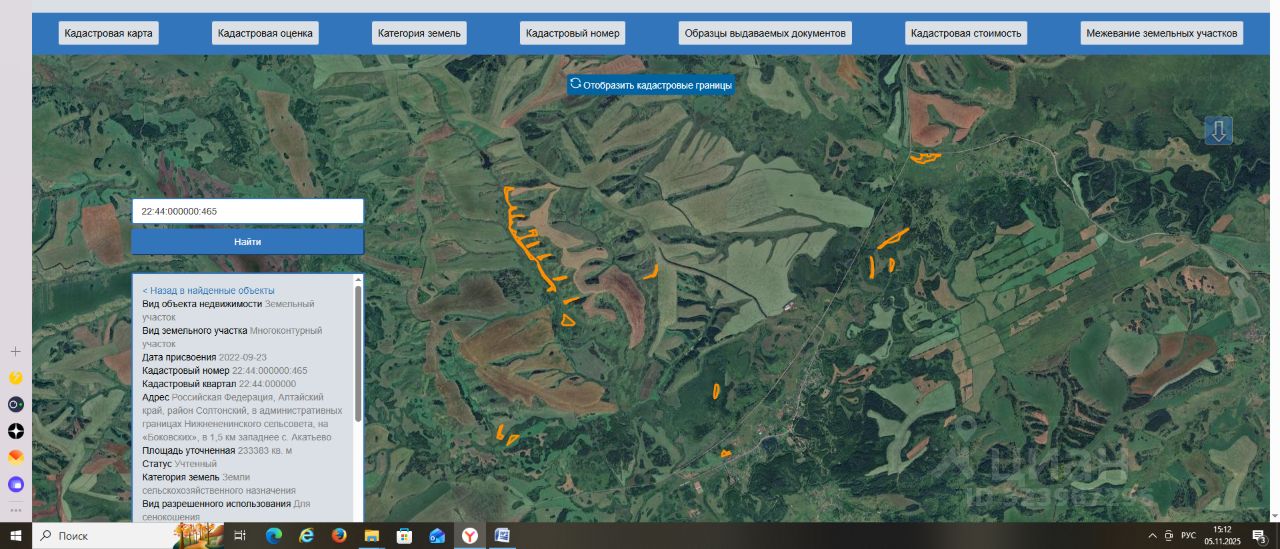The height and width of the screenshot is (549, 1280).
Task: Open the clock showing 15:12
Action: tap(1222, 536)
